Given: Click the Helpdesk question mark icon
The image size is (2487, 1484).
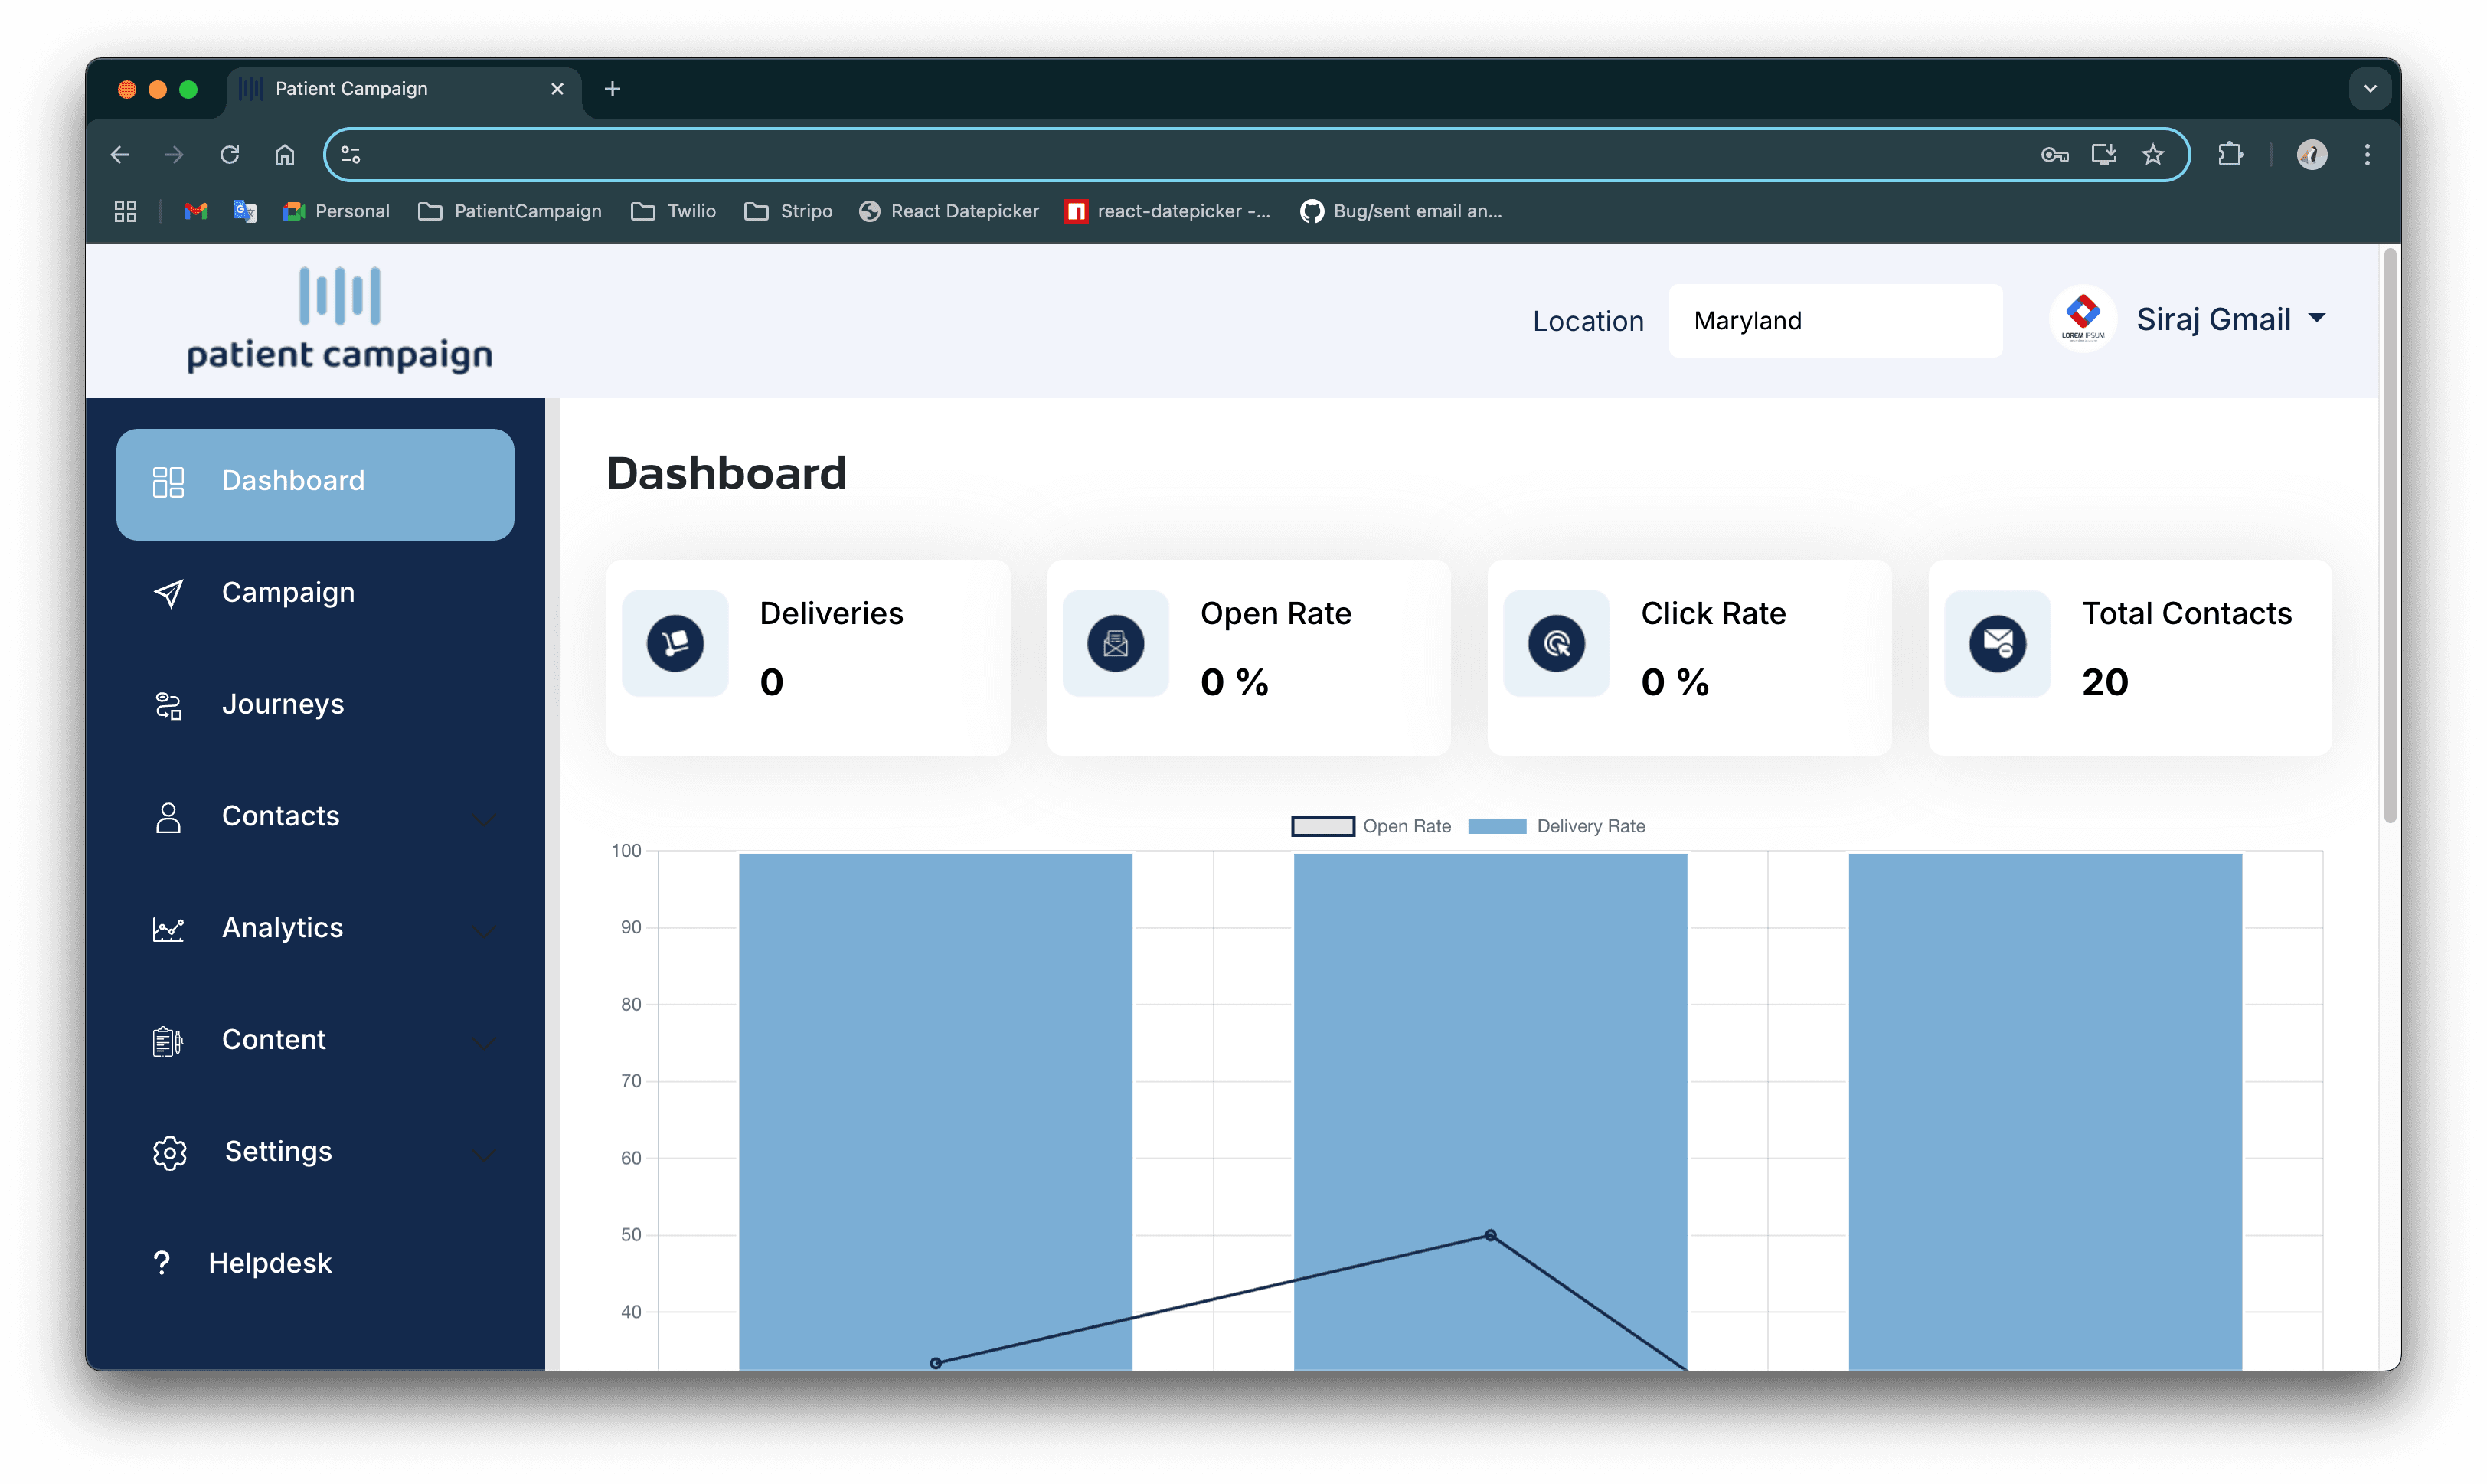Looking at the screenshot, I should [x=162, y=1264].
